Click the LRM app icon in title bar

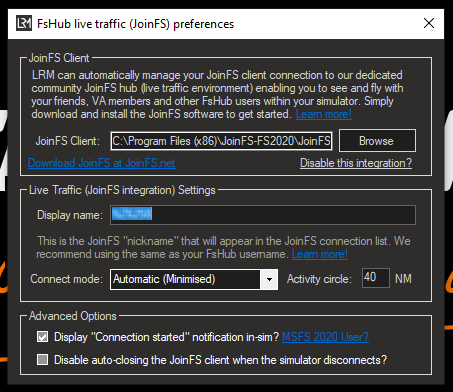pyautogui.click(x=24, y=23)
